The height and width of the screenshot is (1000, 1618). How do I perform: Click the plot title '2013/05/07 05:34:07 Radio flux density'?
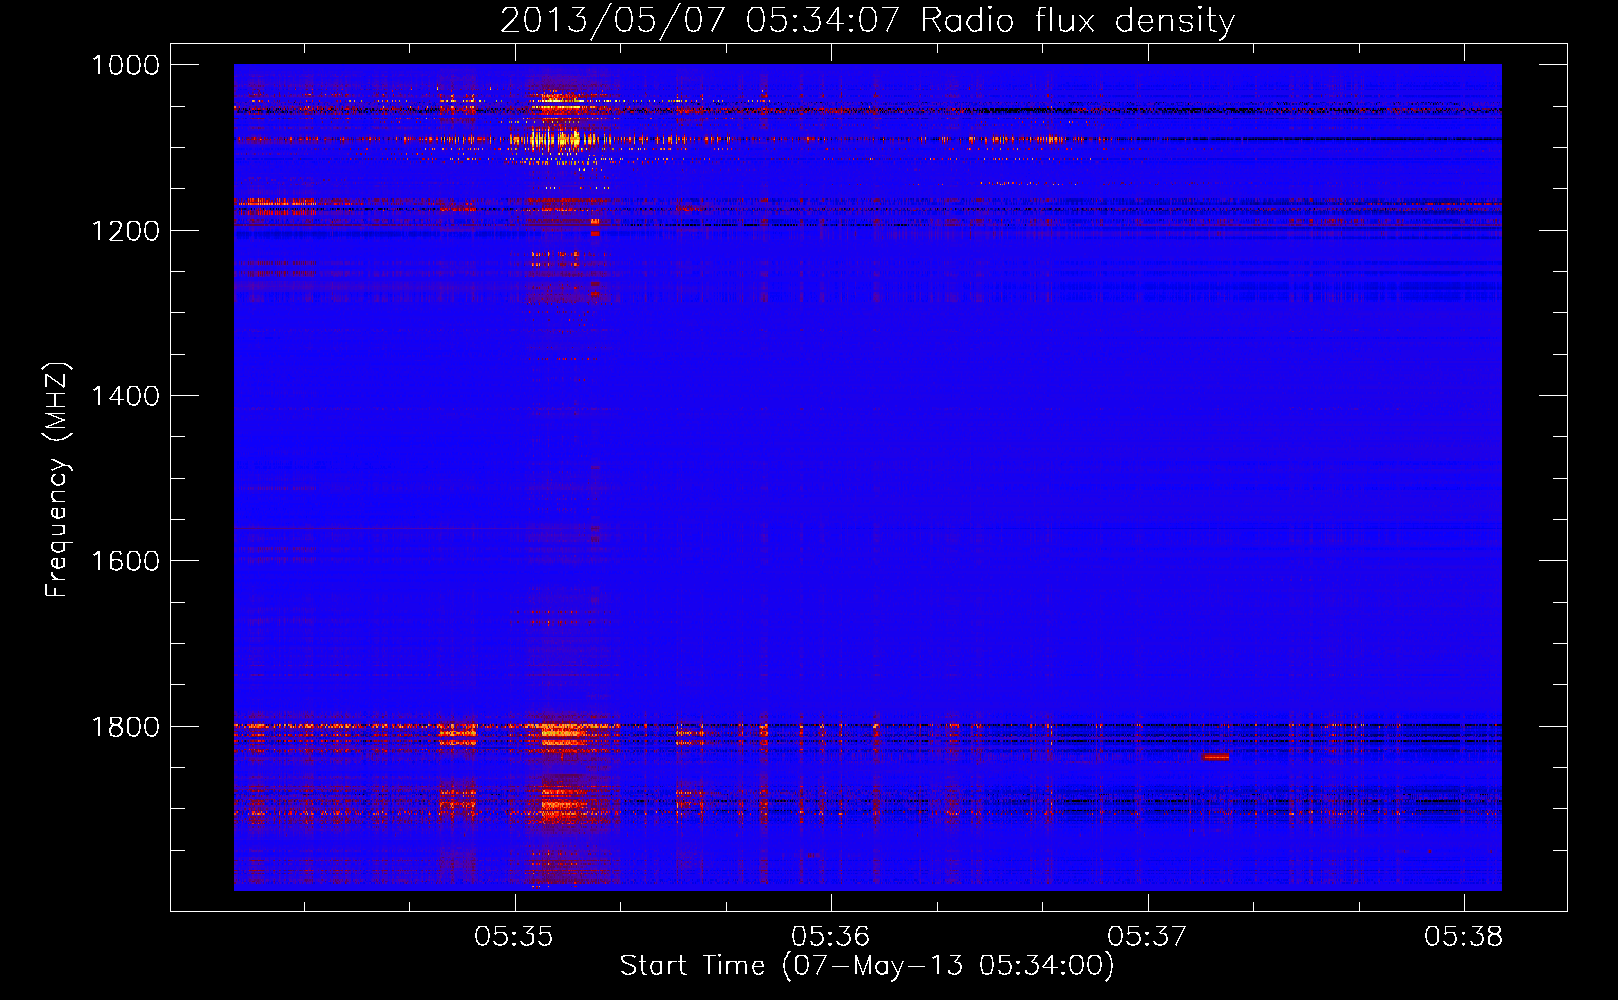(x=867, y=20)
